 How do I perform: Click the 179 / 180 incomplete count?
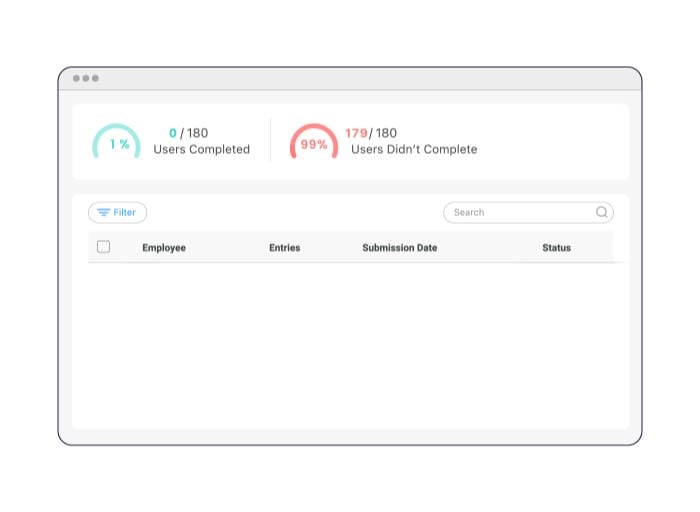(370, 133)
